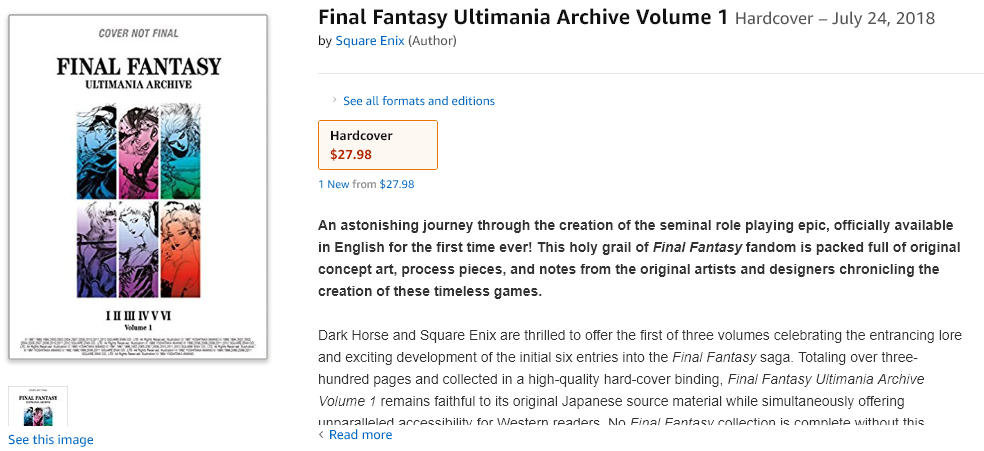
Task: Select the small cover thumbnail
Action: click(38, 406)
